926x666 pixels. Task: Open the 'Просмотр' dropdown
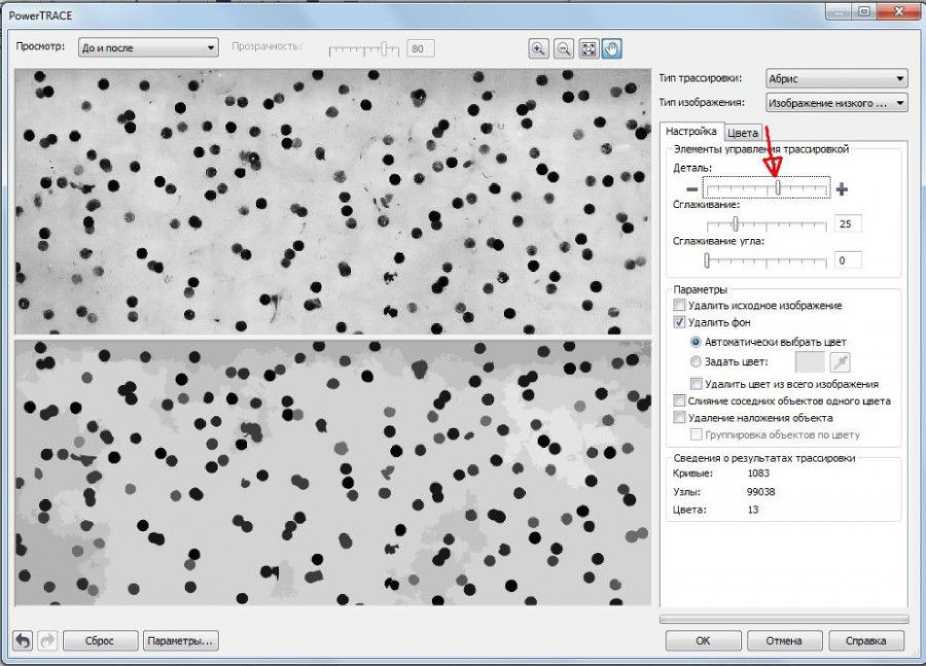pyautogui.click(x=148, y=47)
